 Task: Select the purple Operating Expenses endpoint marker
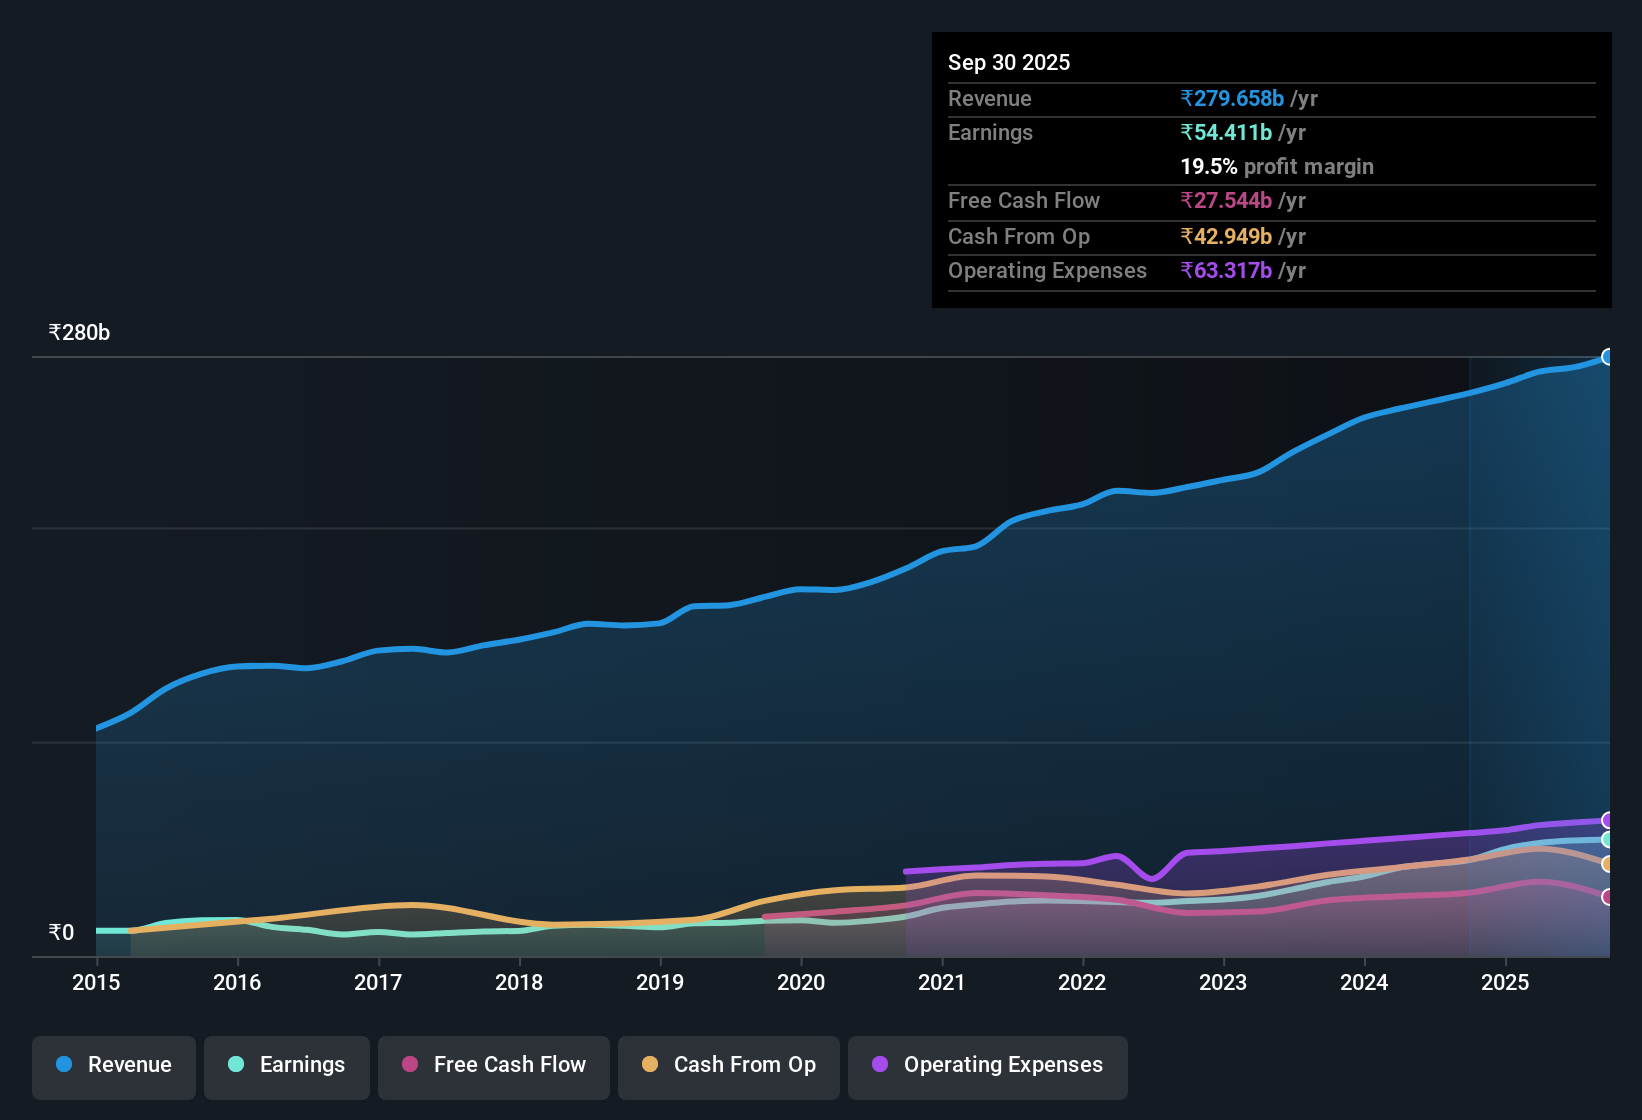[x=1609, y=820]
